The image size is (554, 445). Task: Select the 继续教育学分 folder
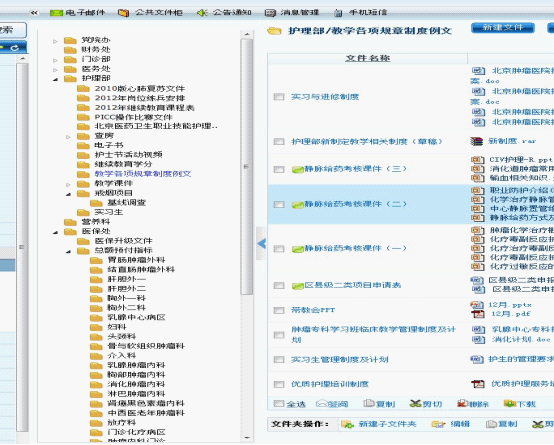[123, 164]
